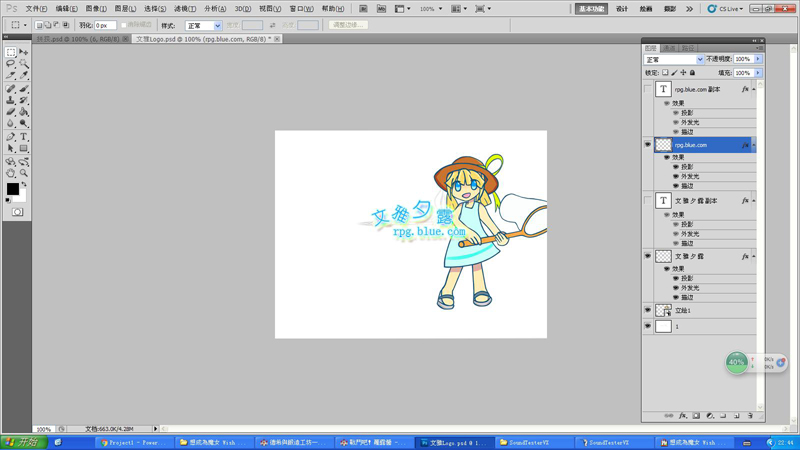Select the Dodge tool
The height and width of the screenshot is (450, 800).
coord(23,123)
